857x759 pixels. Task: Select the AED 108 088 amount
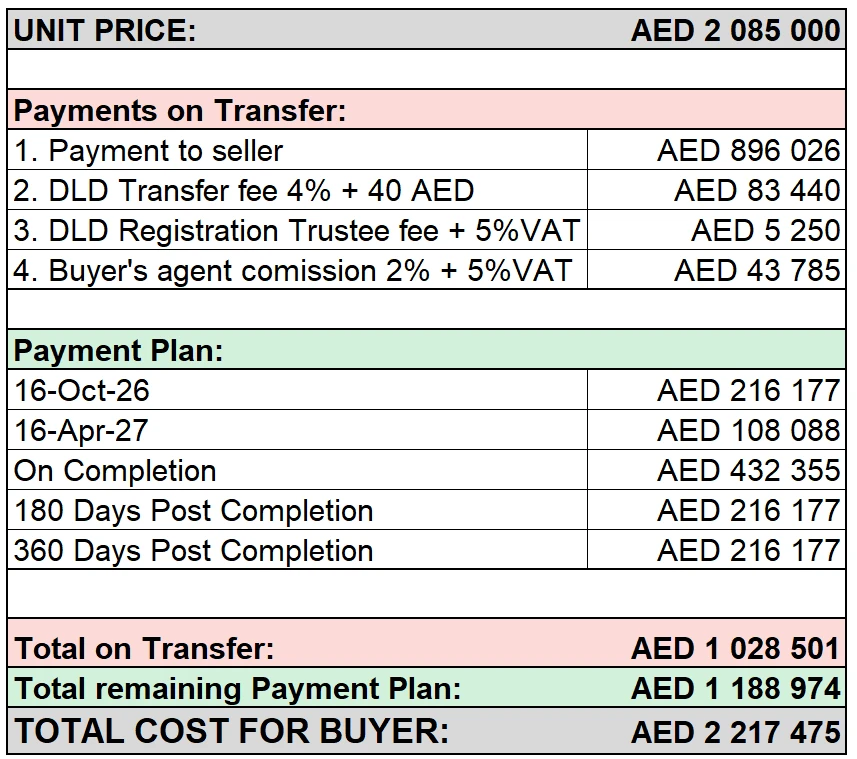point(748,430)
